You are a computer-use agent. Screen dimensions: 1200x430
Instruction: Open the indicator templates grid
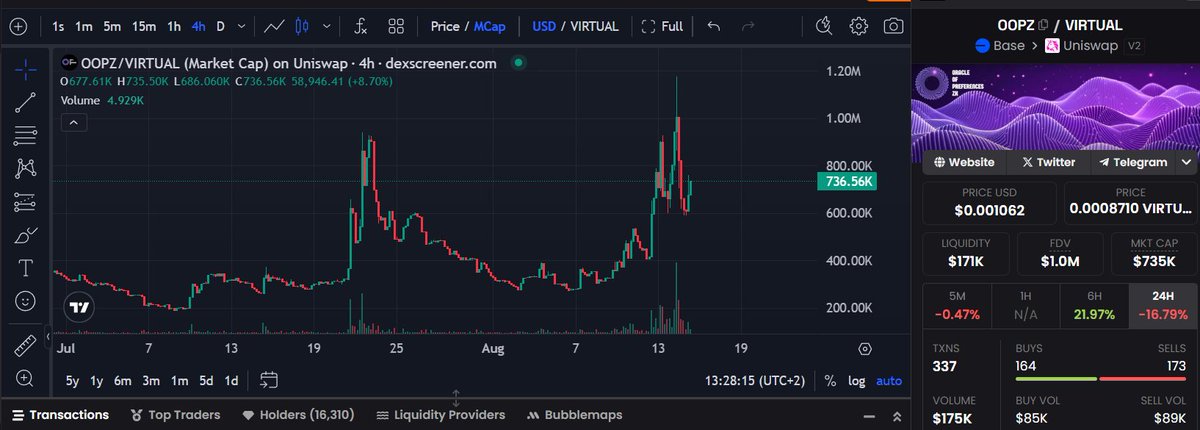[x=396, y=26]
